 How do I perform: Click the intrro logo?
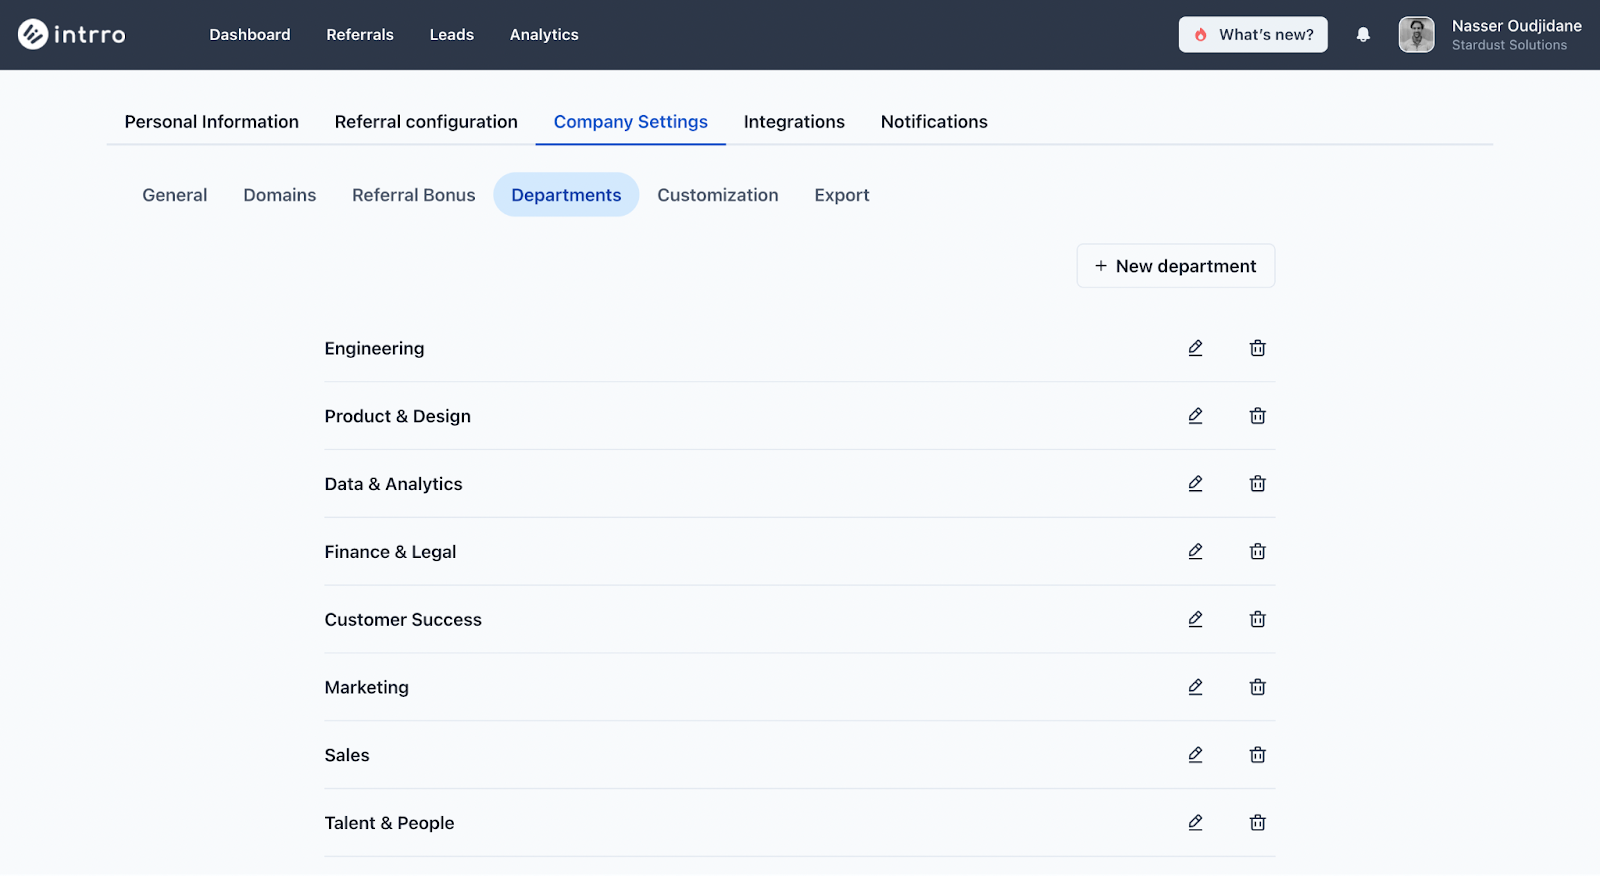click(72, 35)
